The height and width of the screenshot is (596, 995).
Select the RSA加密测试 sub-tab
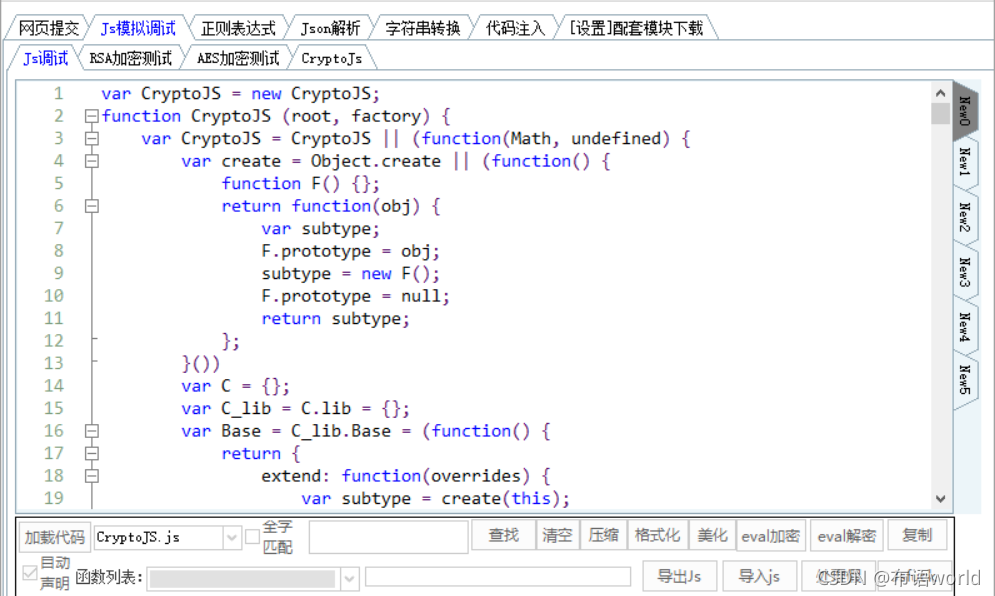tap(130, 58)
